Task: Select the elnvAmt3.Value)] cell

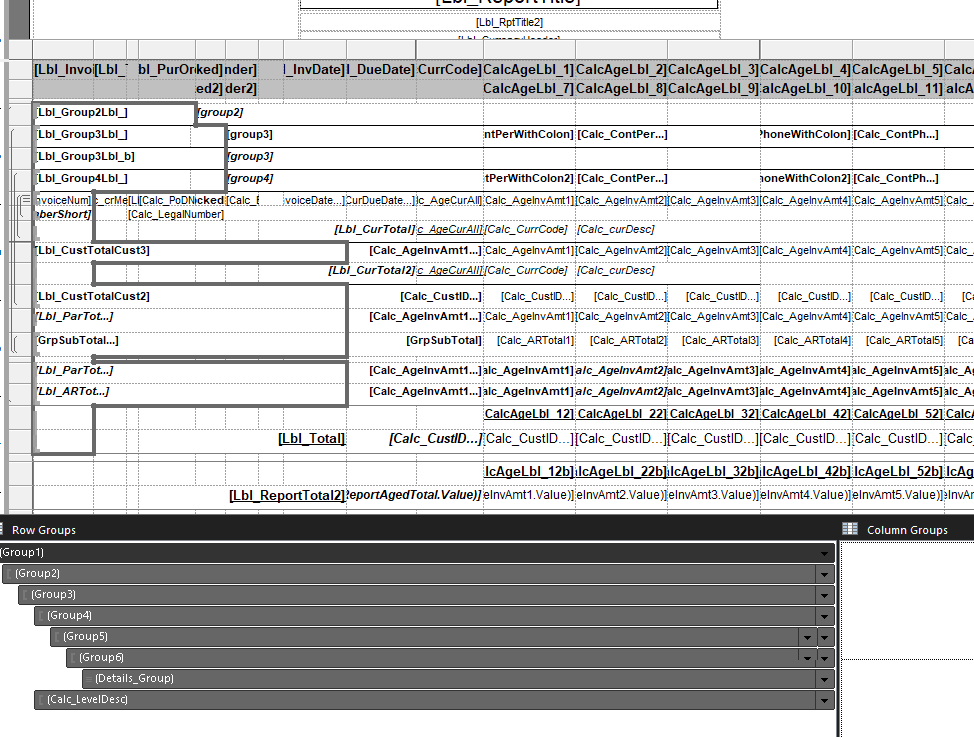Action: tap(714, 495)
